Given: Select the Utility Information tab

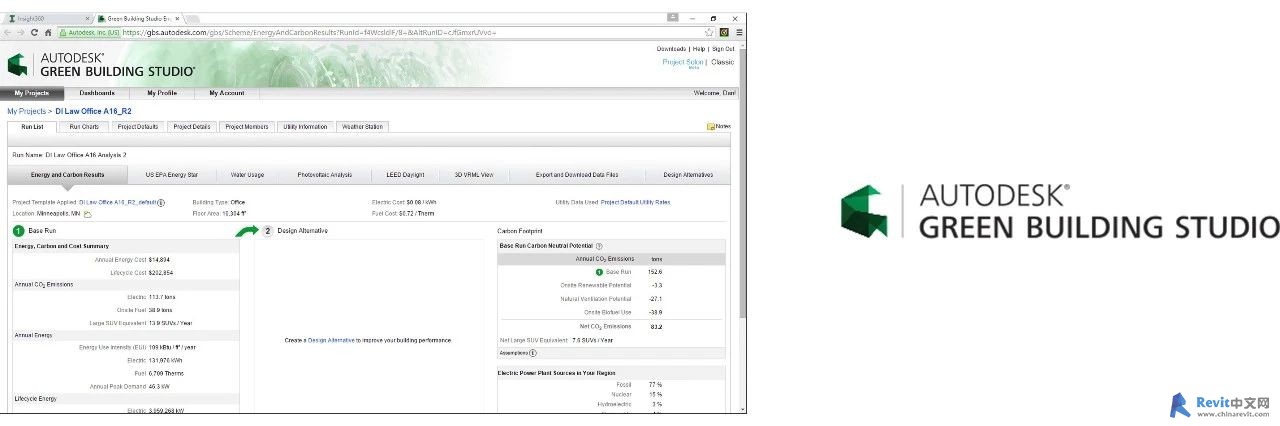Looking at the screenshot, I should pos(305,127).
